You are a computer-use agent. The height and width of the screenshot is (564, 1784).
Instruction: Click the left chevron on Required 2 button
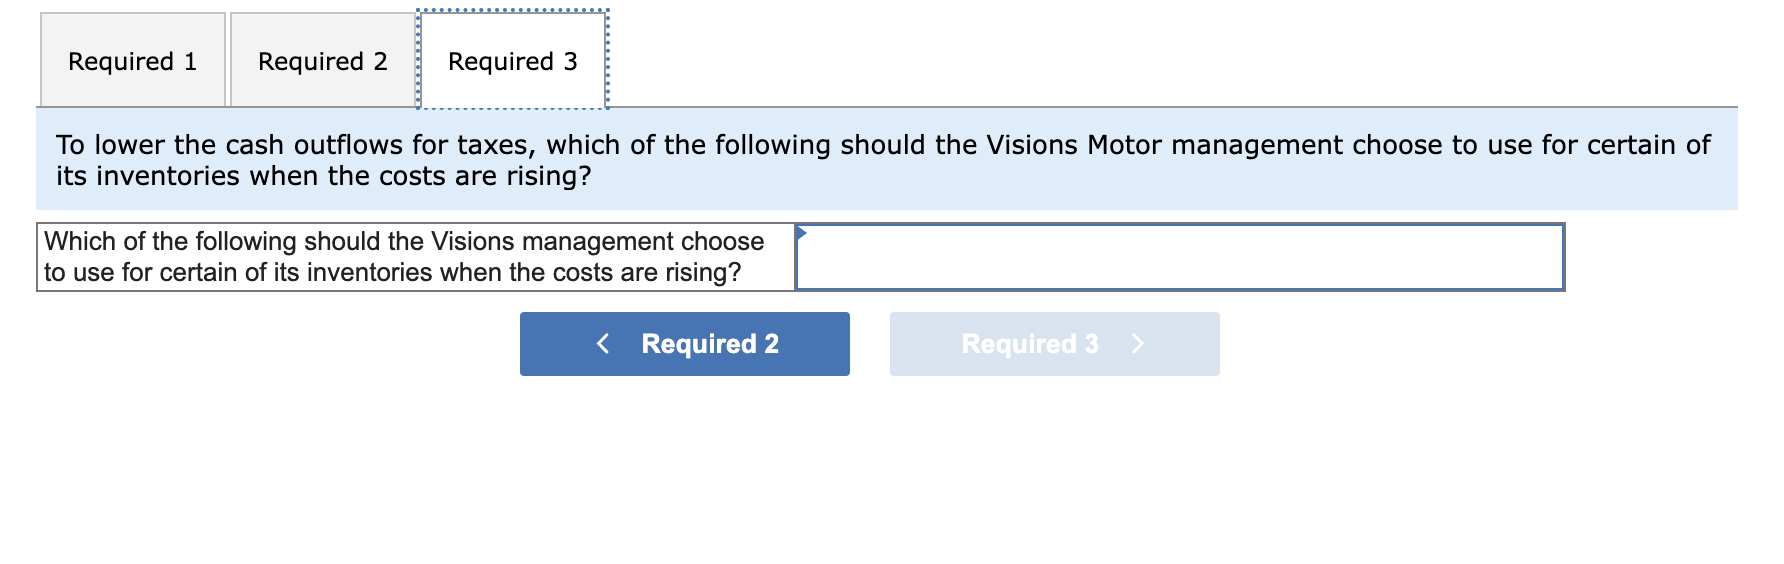(x=603, y=344)
